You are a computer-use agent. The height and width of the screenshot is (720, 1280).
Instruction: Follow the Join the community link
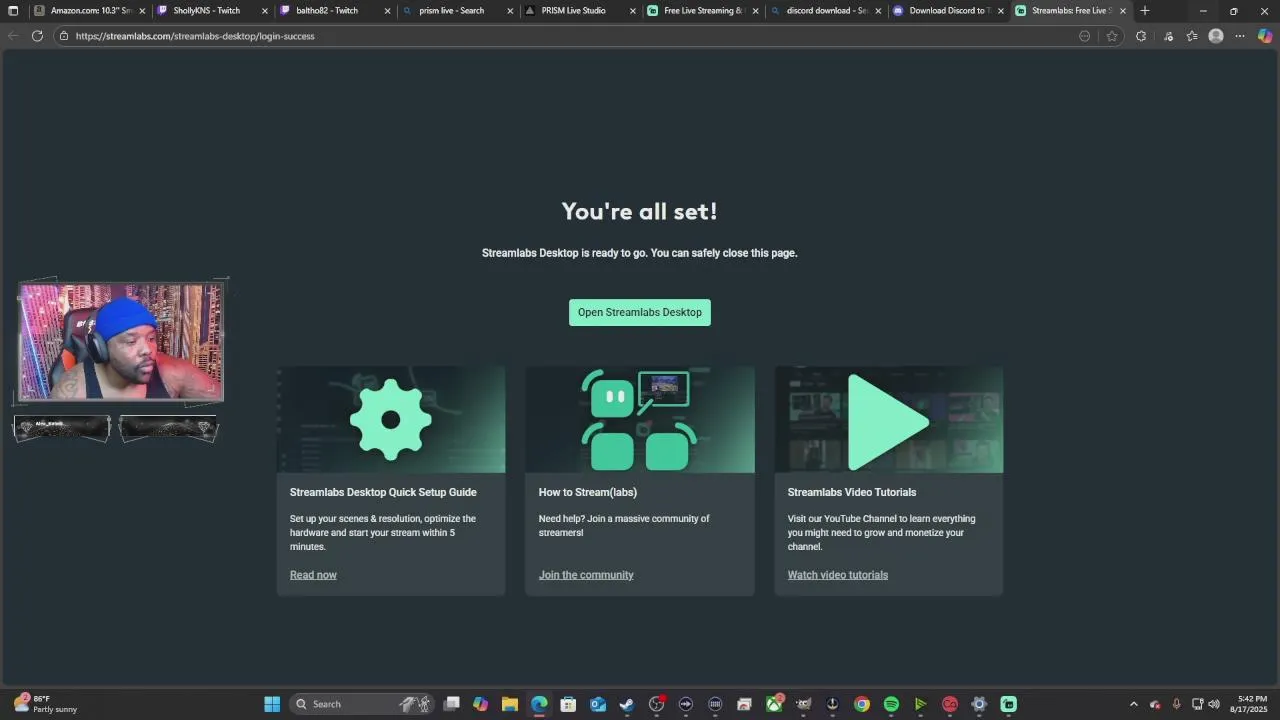tap(586, 575)
